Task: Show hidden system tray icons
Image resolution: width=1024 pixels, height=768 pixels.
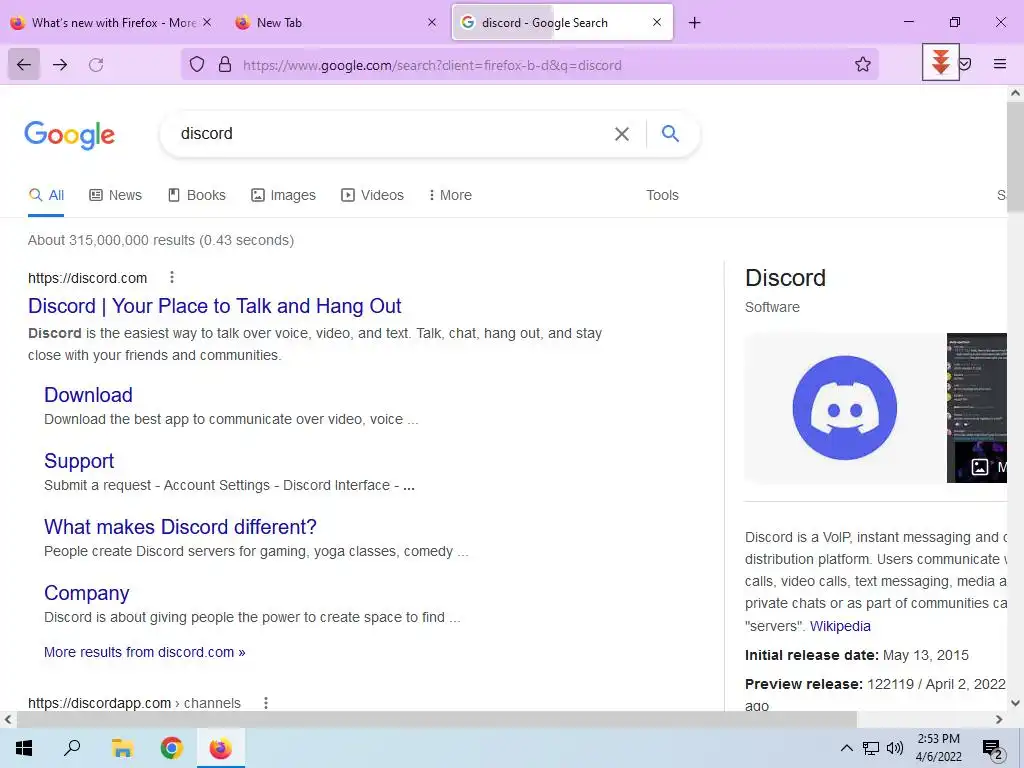Action: point(846,748)
